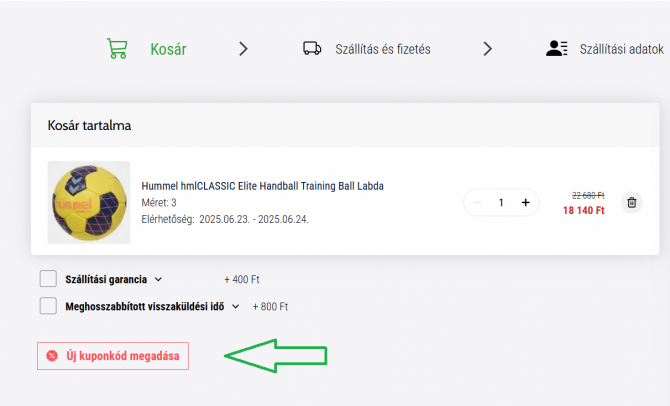Open the Hummel hmlCLASSIC Elite Handball product link
The width and height of the screenshot is (670, 406).
point(262,186)
